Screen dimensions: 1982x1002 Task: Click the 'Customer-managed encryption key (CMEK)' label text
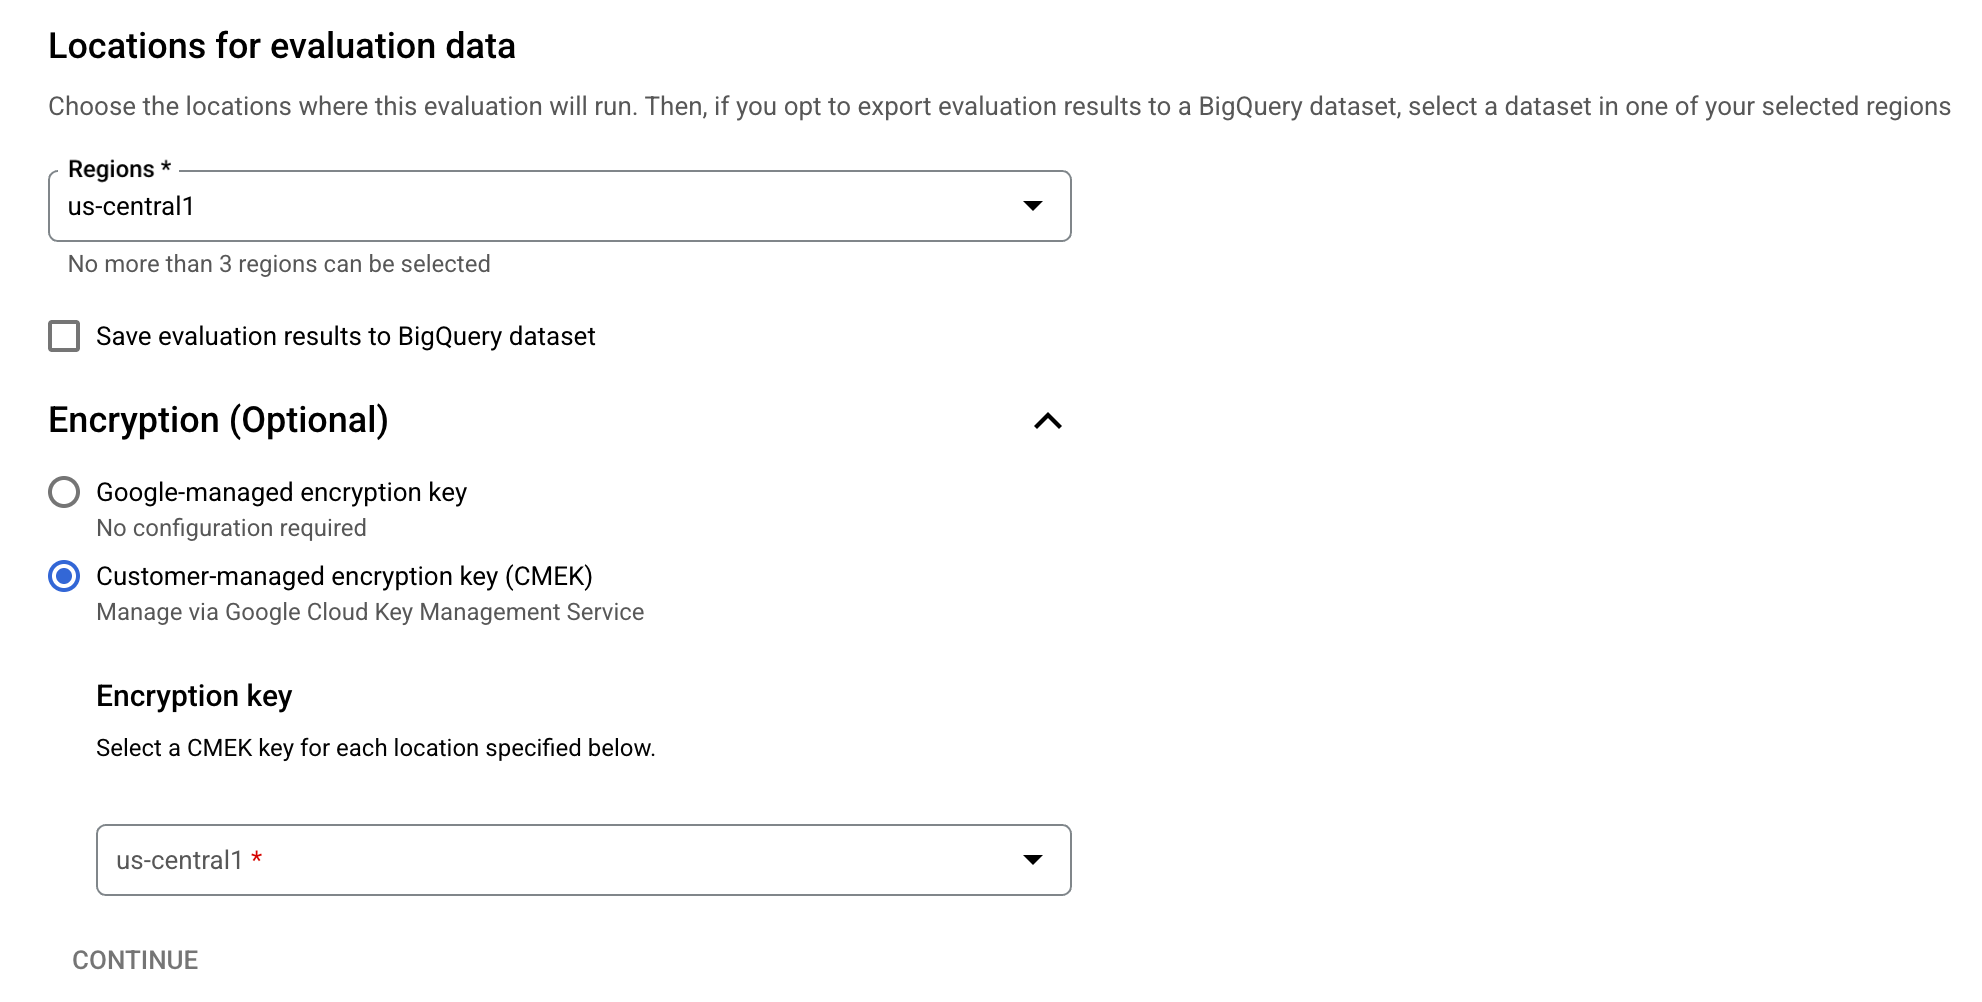point(344,577)
